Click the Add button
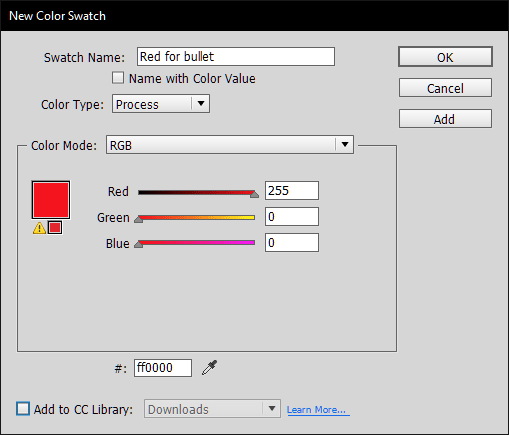The height and width of the screenshot is (435, 509). (x=445, y=119)
